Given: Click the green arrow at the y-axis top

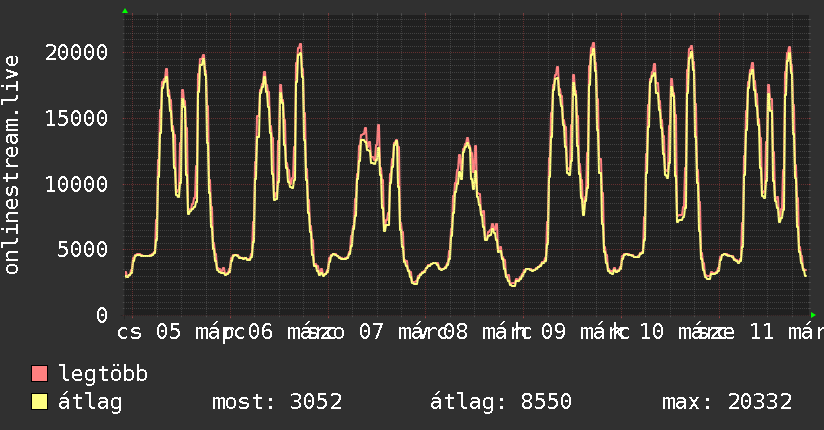Looking at the screenshot, I should 125,11.
